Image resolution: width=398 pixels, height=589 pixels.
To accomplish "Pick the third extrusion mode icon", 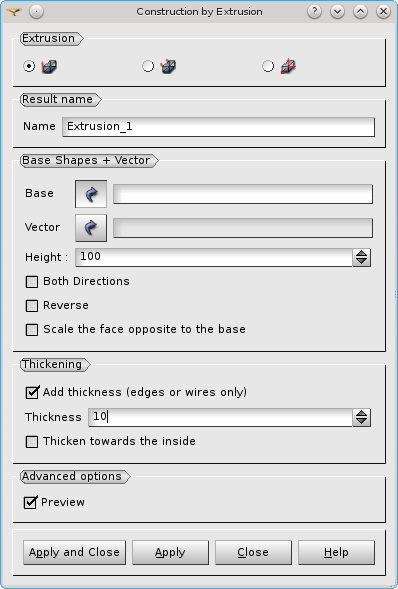I will pyautogui.click(x=288, y=67).
